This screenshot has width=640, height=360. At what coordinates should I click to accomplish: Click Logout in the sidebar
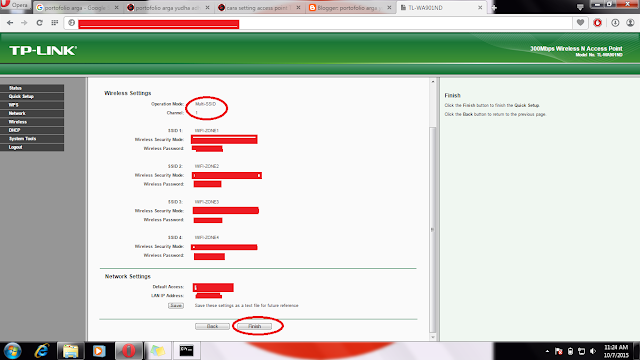point(32,147)
